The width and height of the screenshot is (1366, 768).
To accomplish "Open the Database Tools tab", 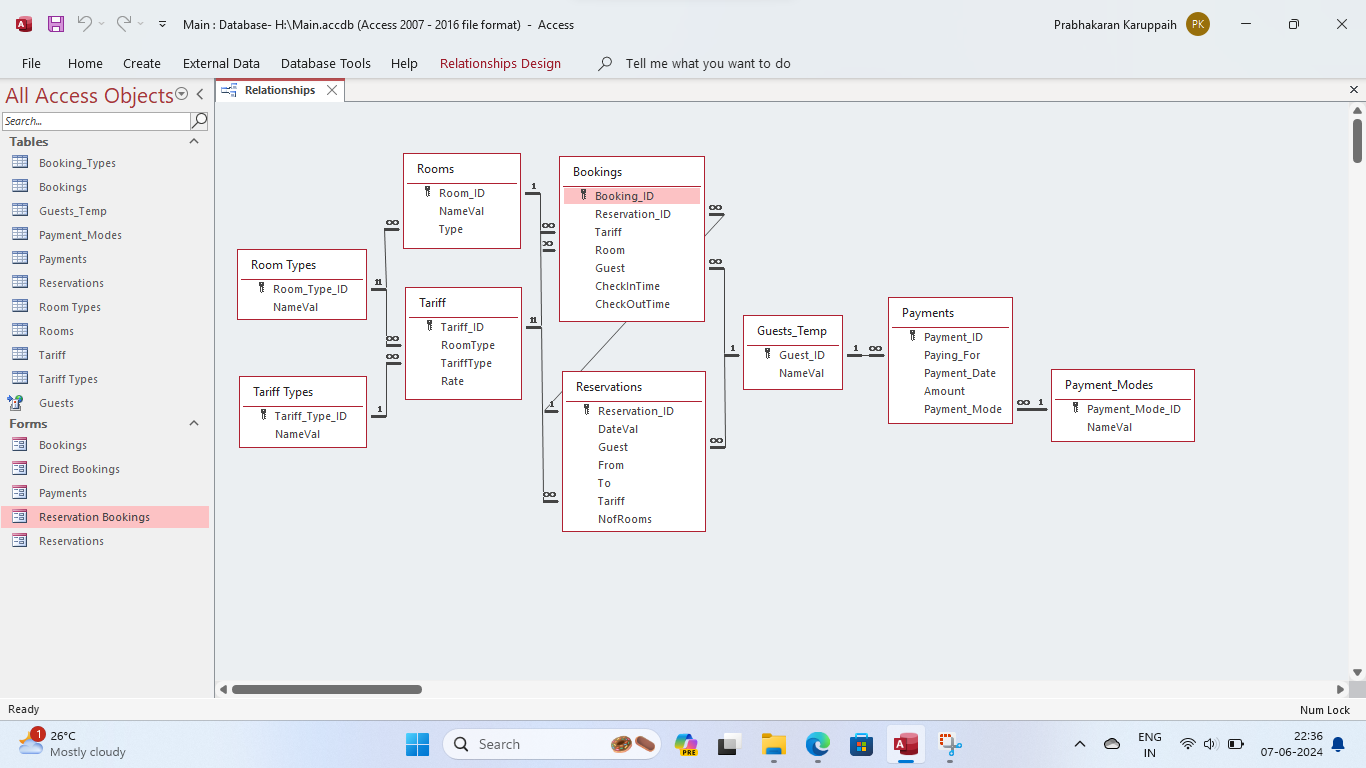I will click(x=326, y=63).
